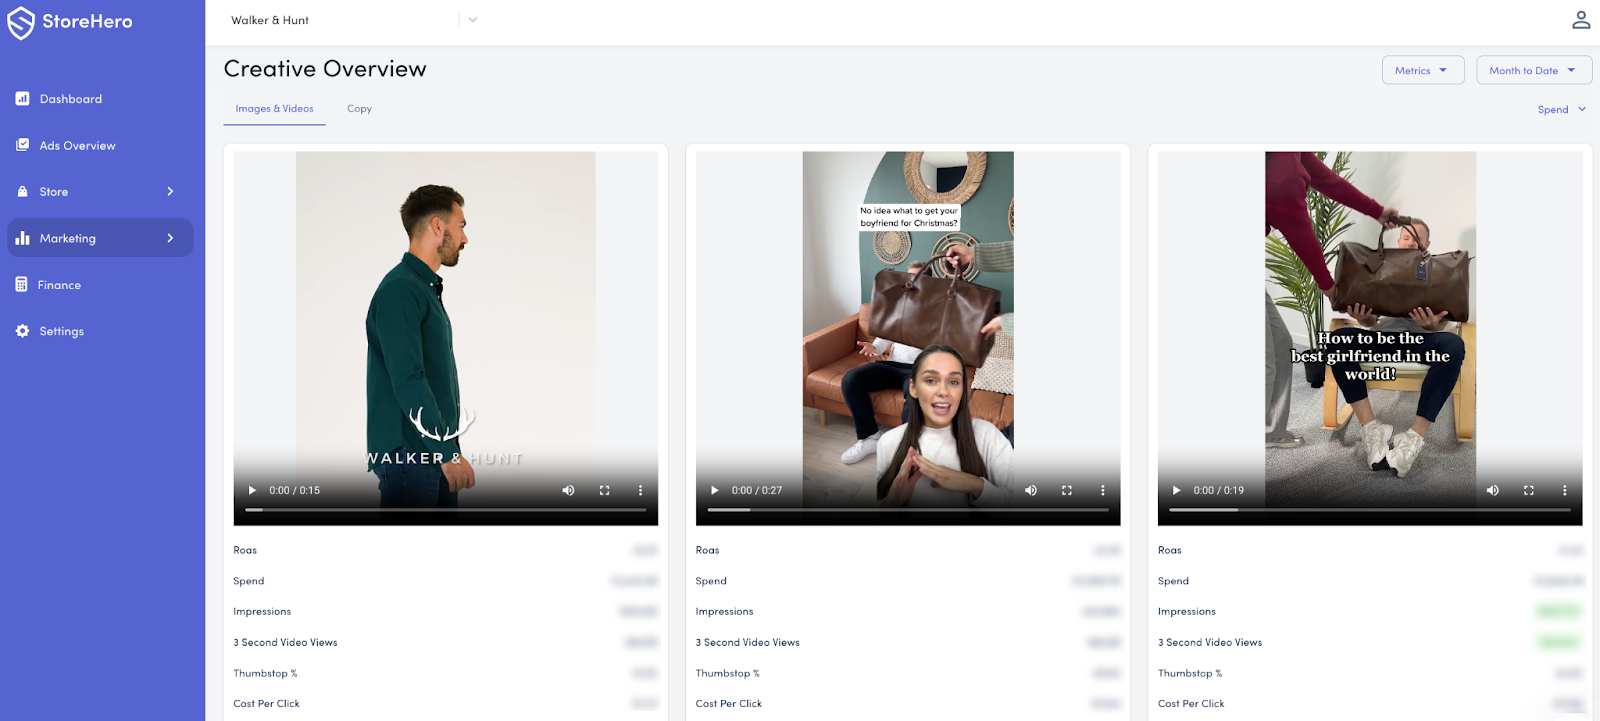Open the user account profile icon
The image size is (1600, 721).
point(1580,20)
